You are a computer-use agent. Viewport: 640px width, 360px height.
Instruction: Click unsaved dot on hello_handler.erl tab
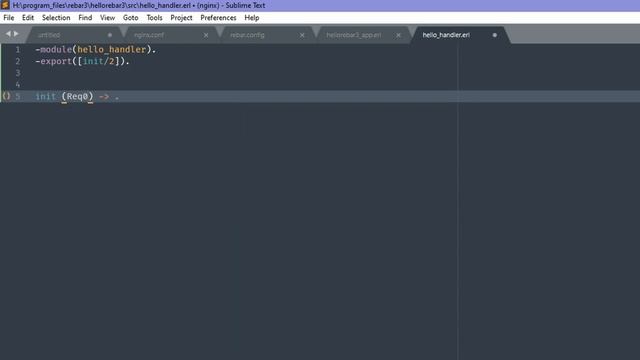pyautogui.click(x=495, y=35)
